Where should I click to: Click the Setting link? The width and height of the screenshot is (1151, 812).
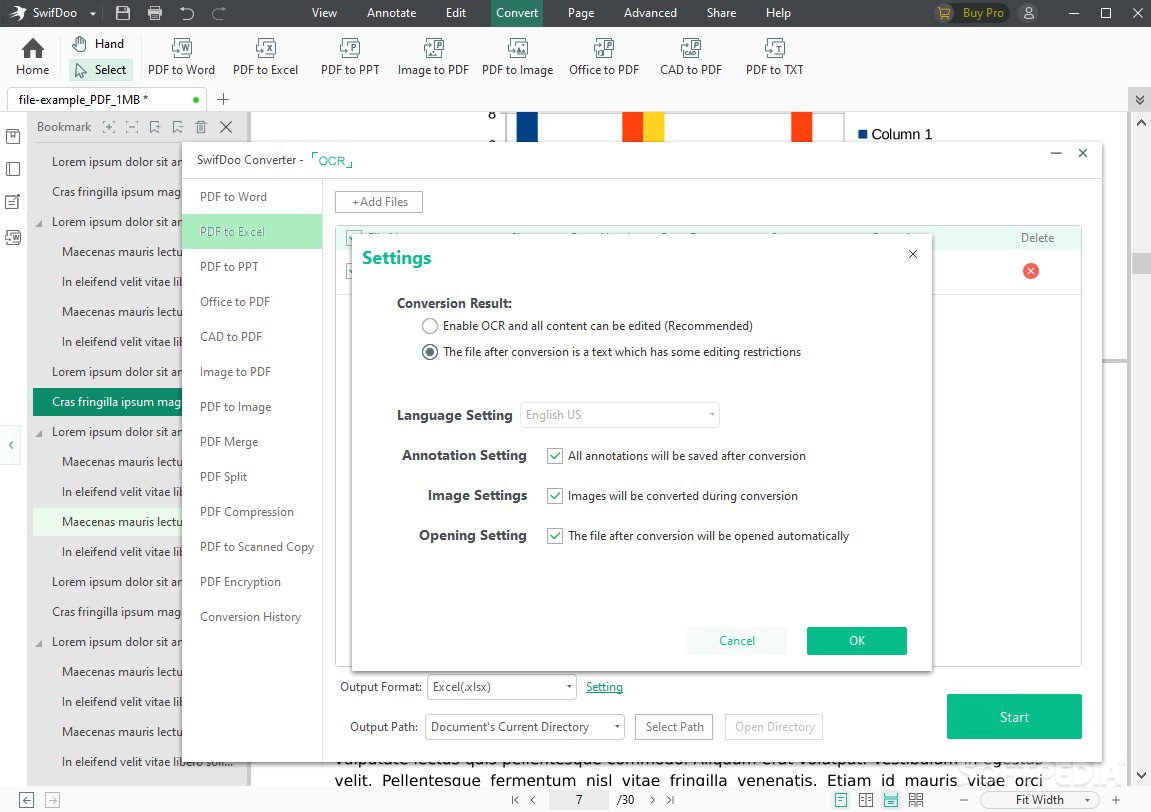coord(604,687)
